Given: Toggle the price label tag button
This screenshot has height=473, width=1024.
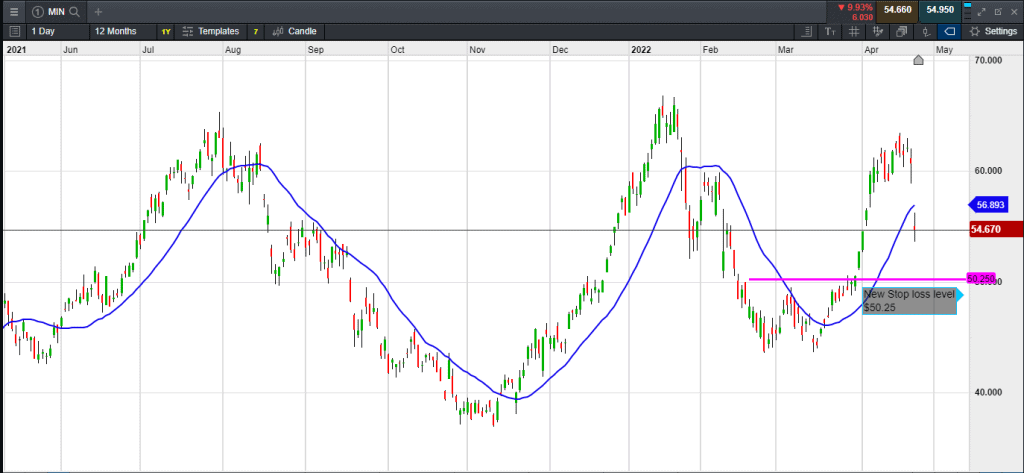Looking at the screenshot, I should point(949,31).
